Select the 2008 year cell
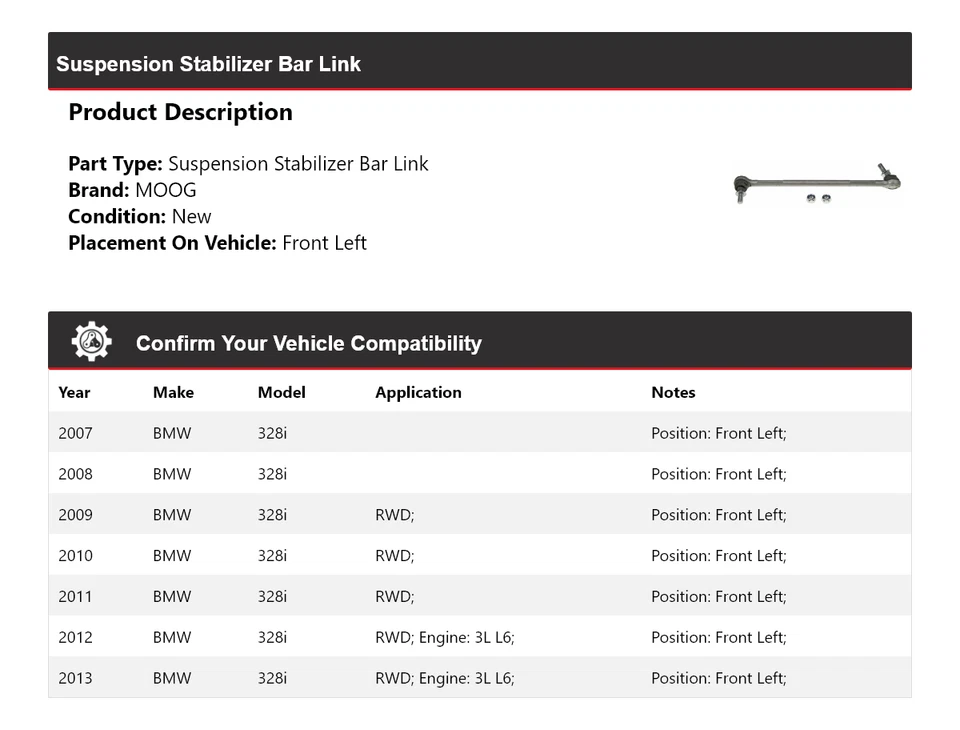 click(x=75, y=474)
